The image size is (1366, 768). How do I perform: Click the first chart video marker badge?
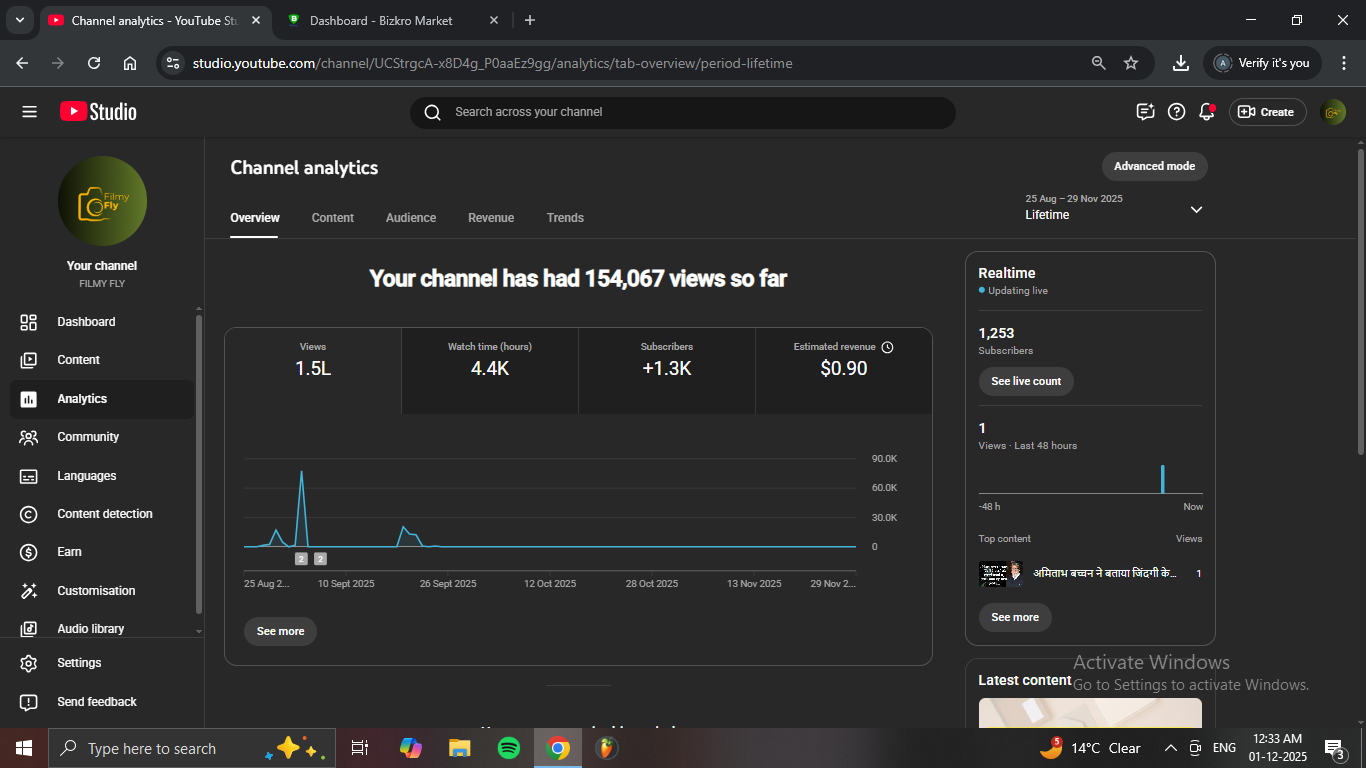point(301,559)
